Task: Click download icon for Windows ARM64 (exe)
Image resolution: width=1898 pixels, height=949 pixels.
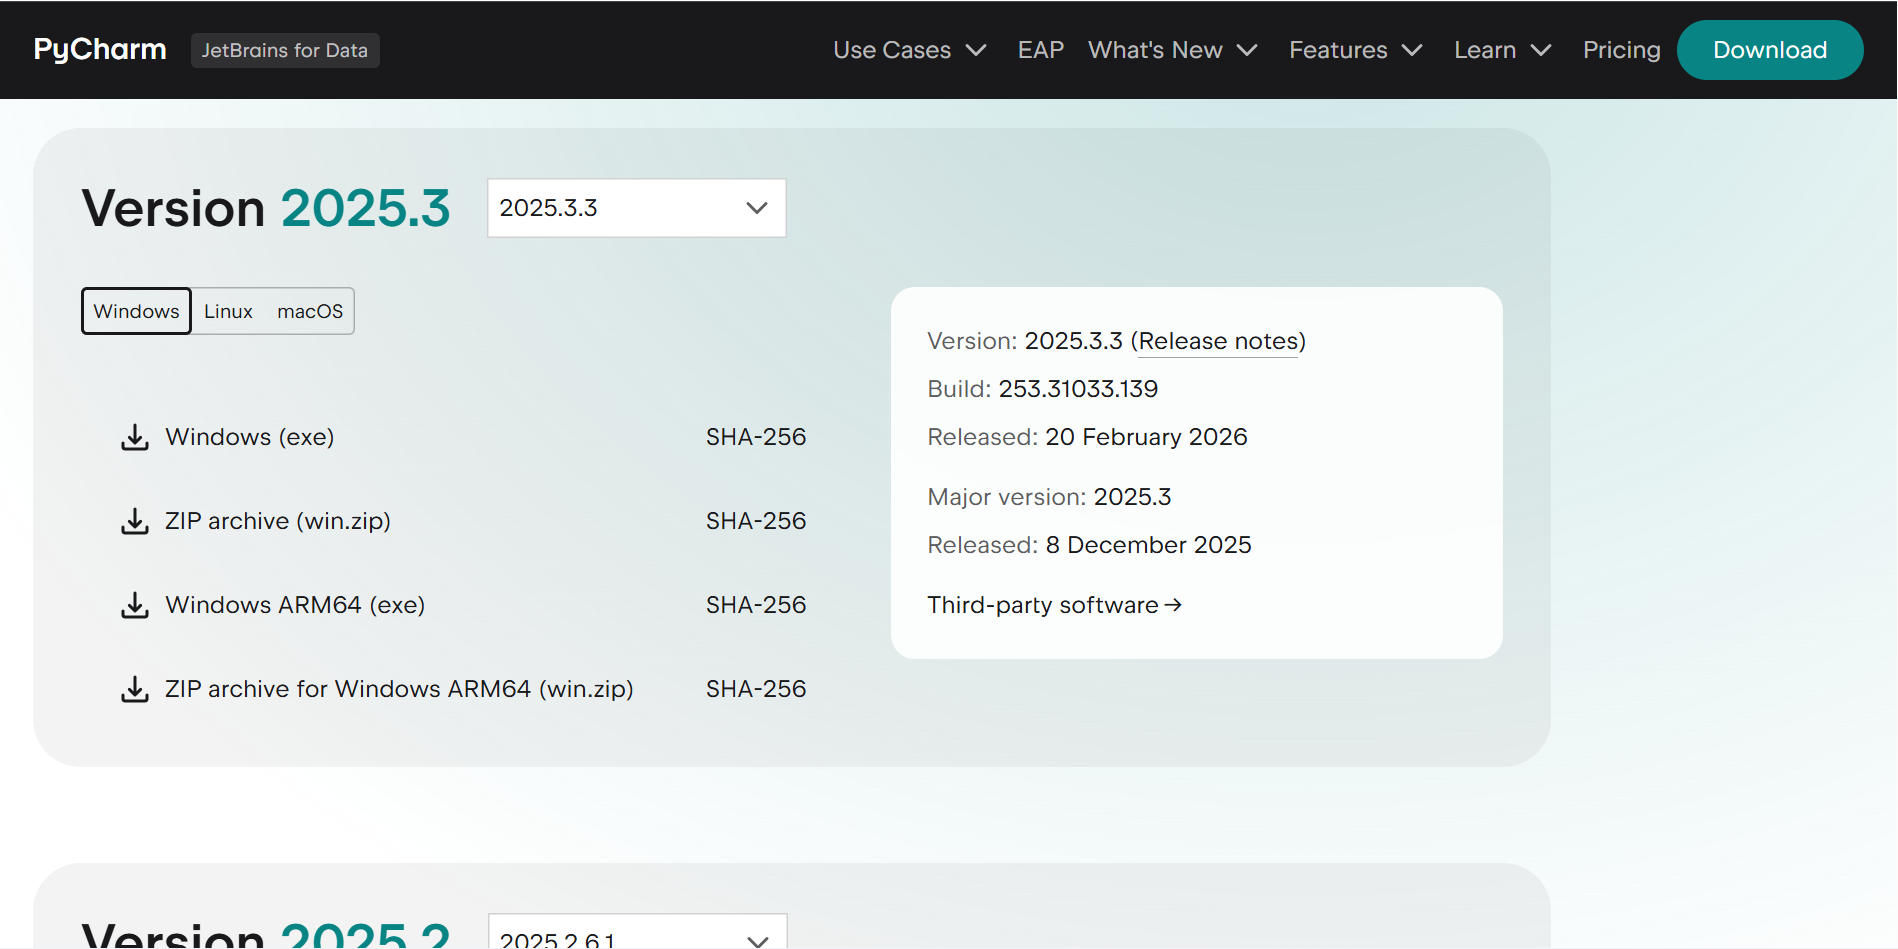Action: [x=135, y=605]
